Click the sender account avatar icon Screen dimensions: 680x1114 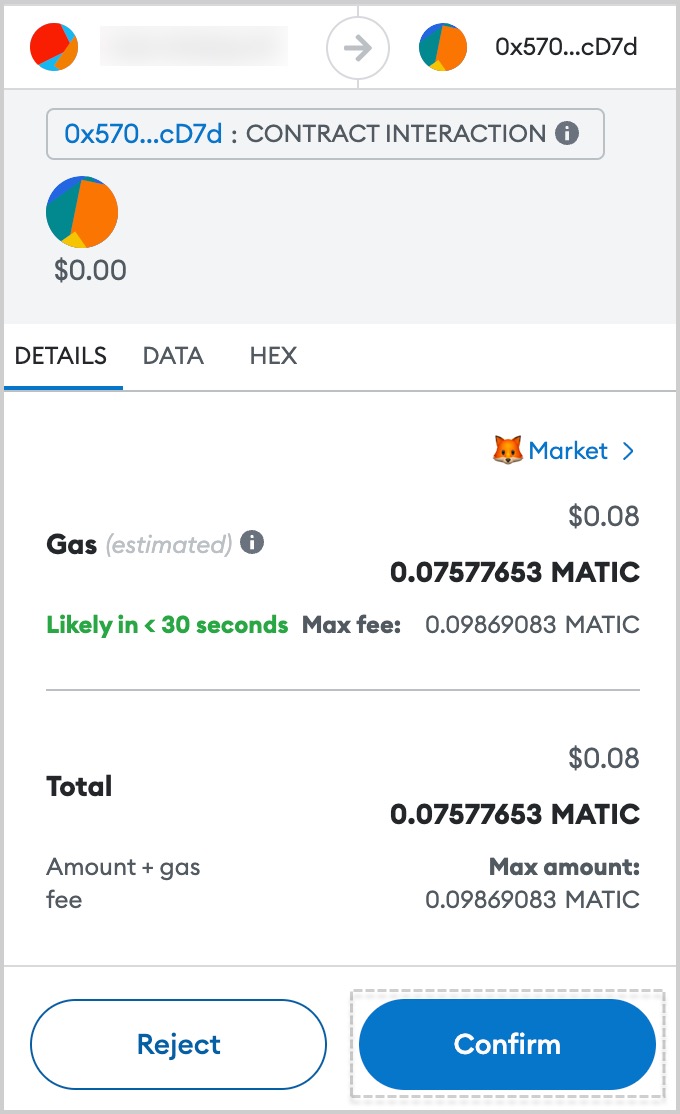point(54,47)
